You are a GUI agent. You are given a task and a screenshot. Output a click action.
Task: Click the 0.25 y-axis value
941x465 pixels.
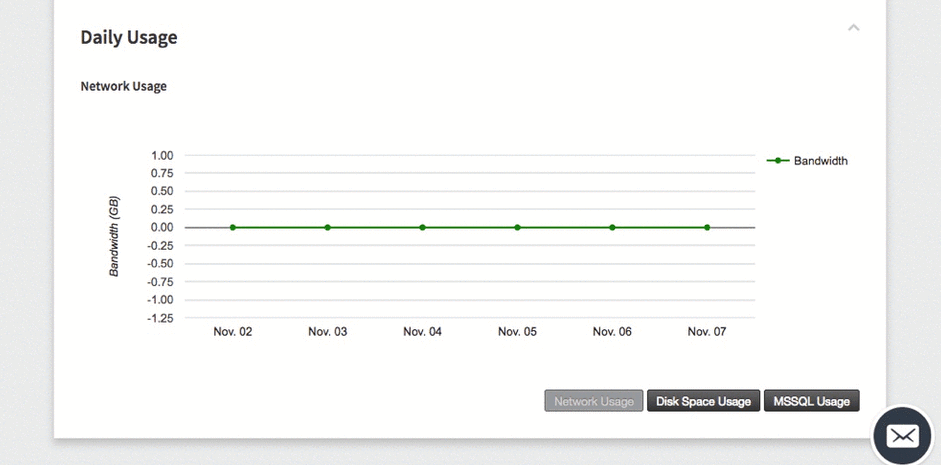pyautogui.click(x=162, y=209)
